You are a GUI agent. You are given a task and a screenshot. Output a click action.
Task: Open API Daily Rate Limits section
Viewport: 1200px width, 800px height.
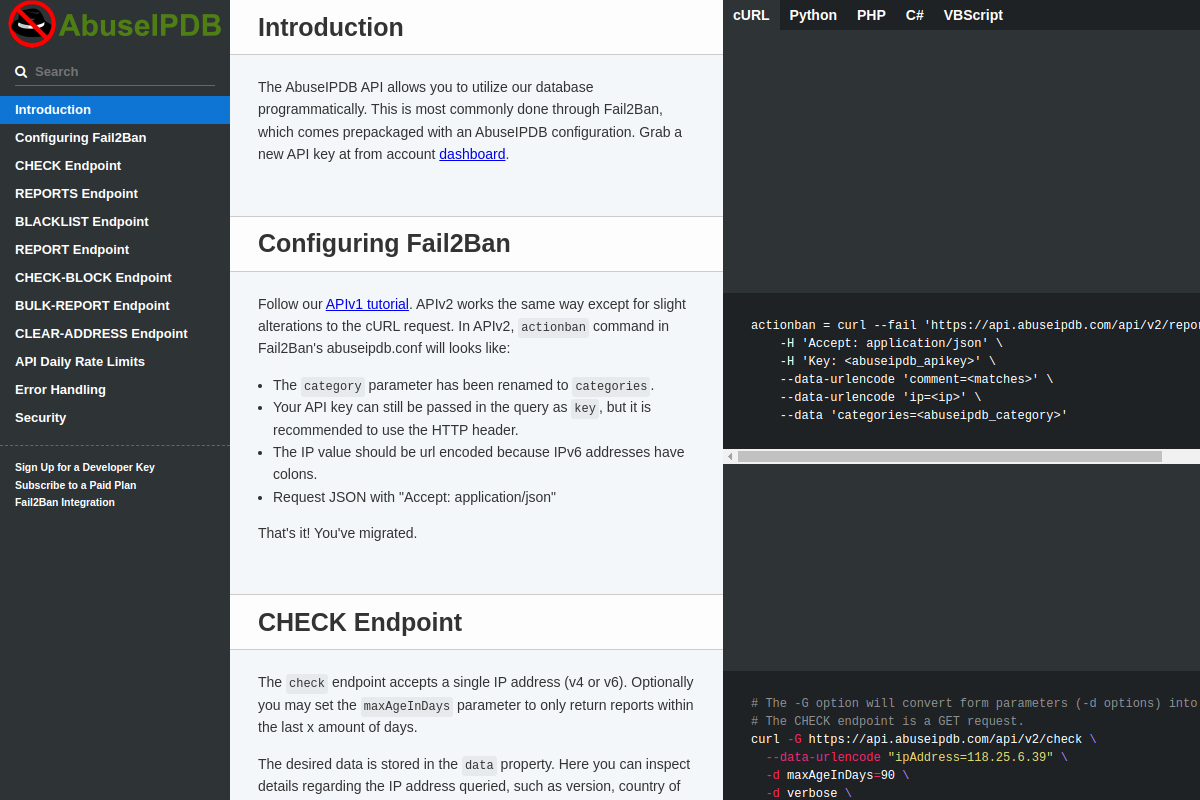coord(115,362)
